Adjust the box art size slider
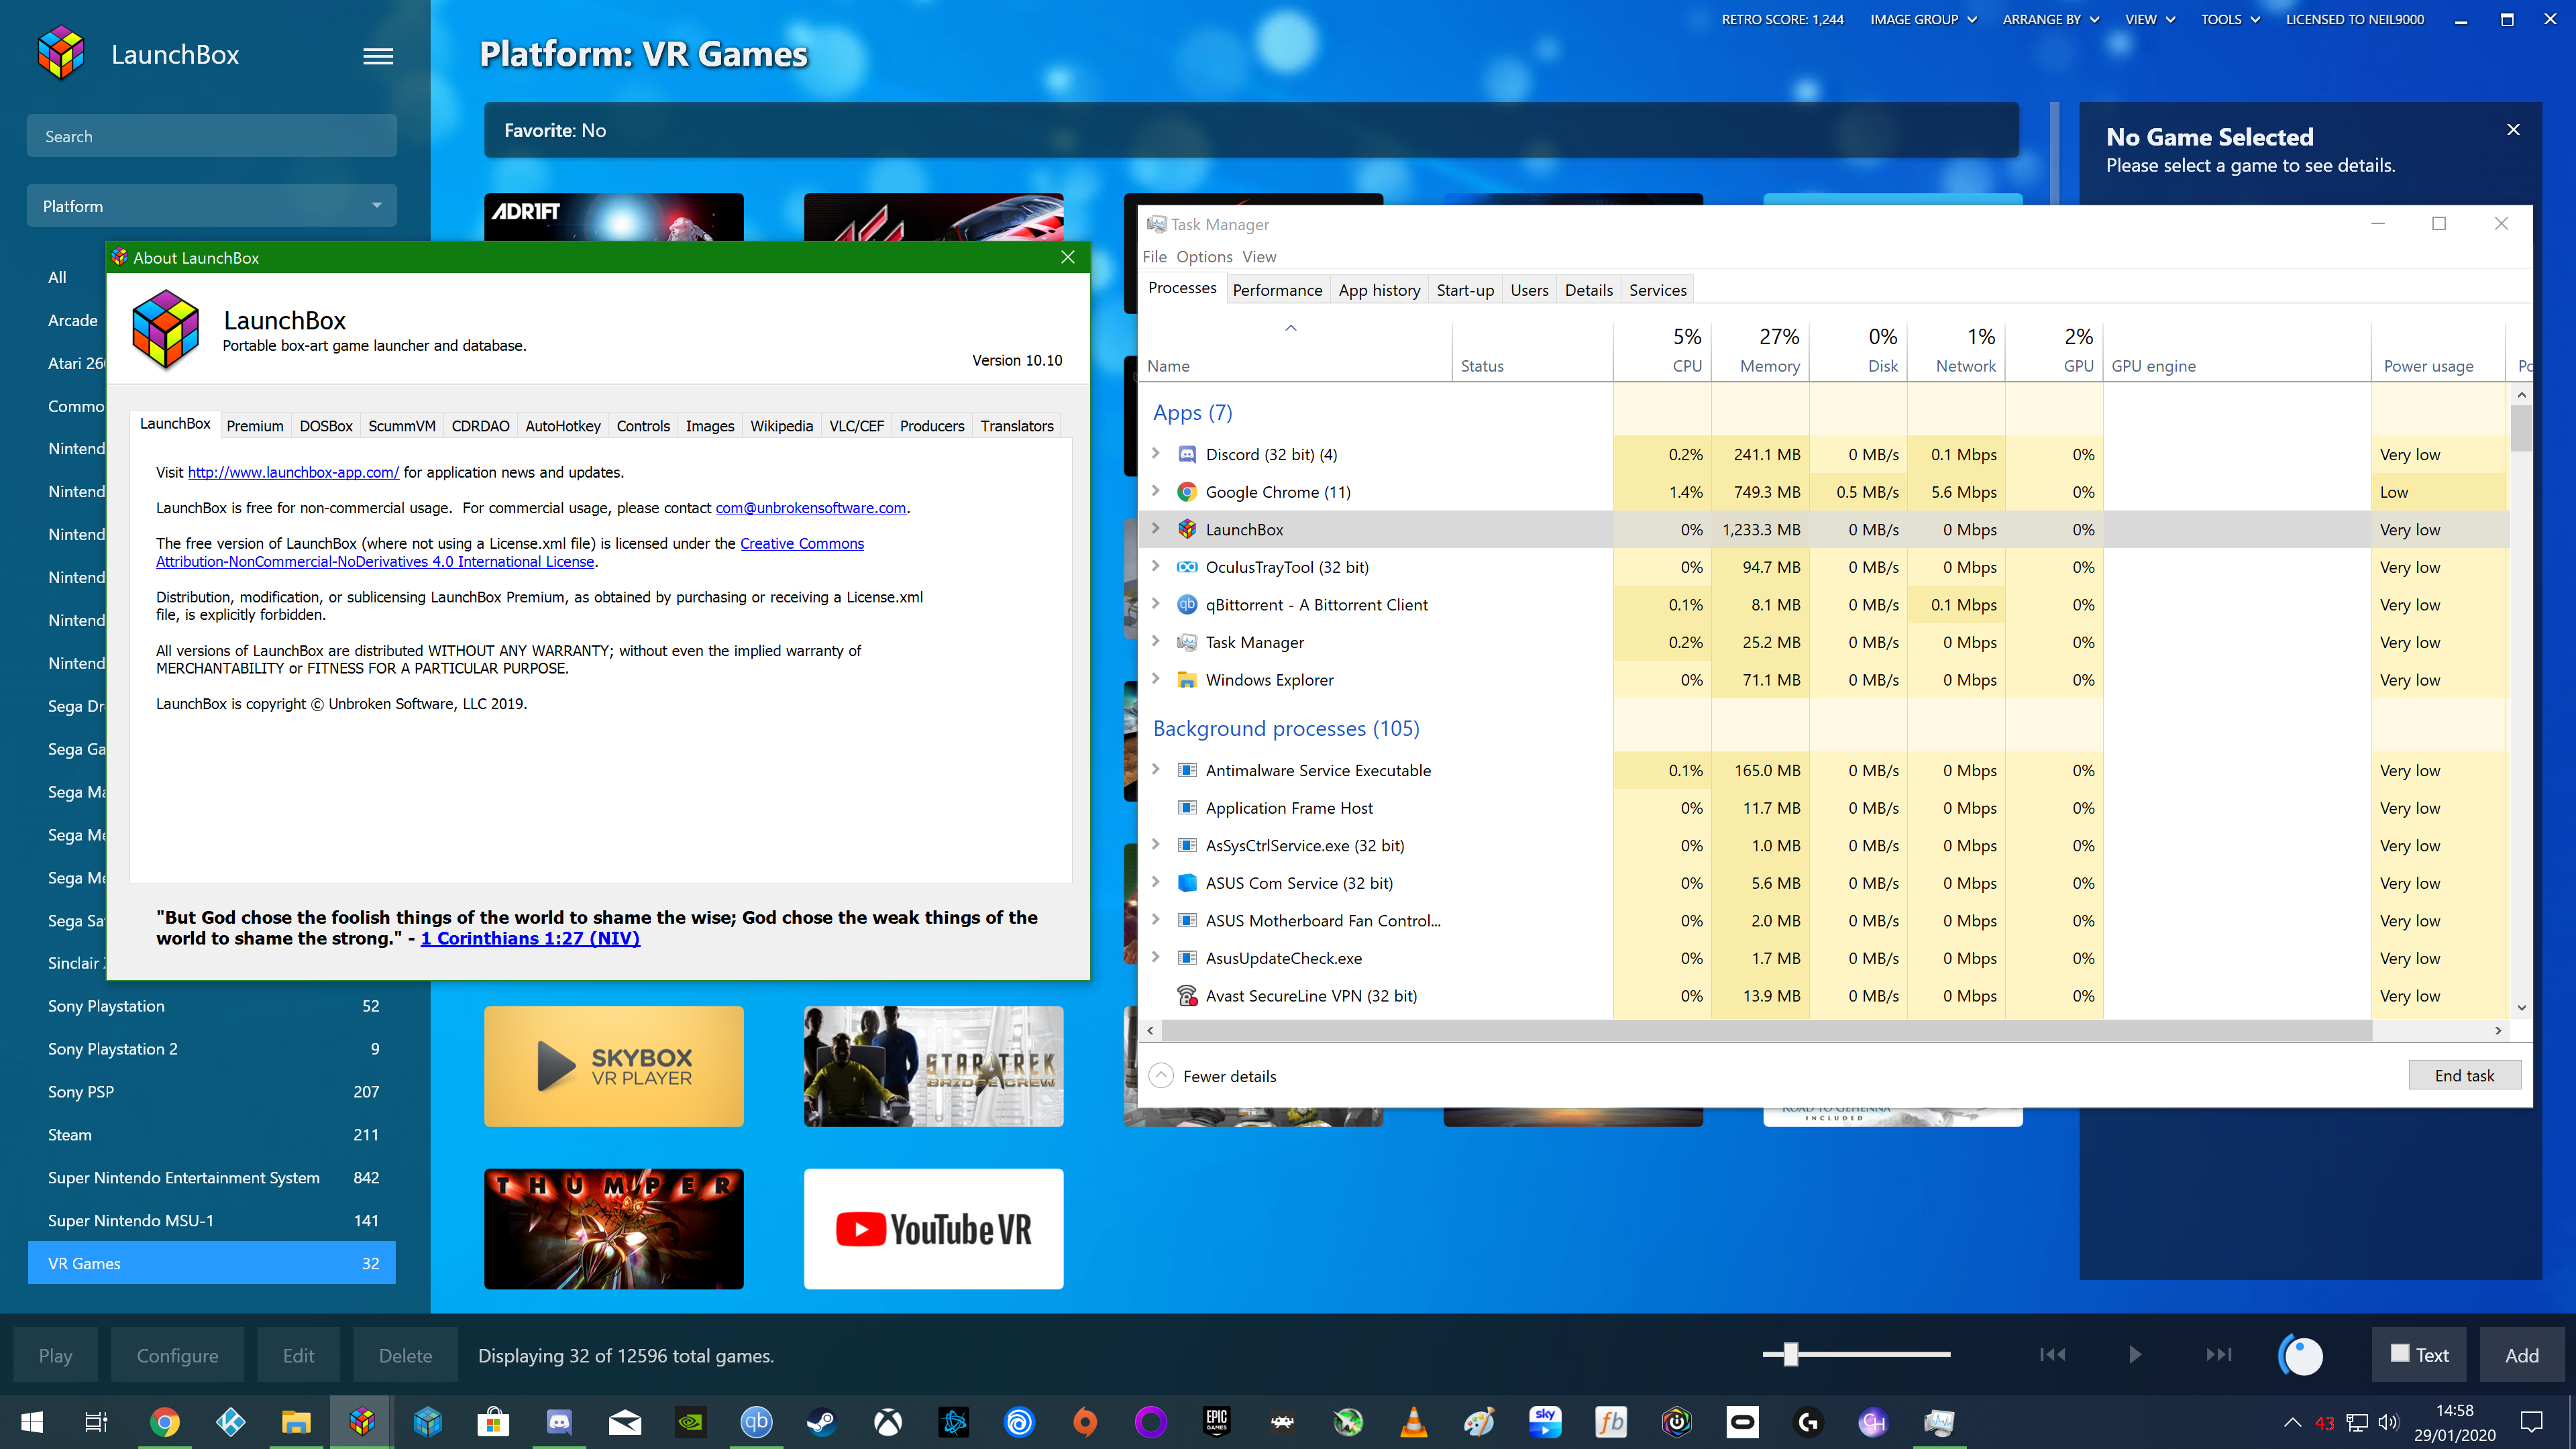Viewport: 2576px width, 1449px height. tap(1790, 1354)
